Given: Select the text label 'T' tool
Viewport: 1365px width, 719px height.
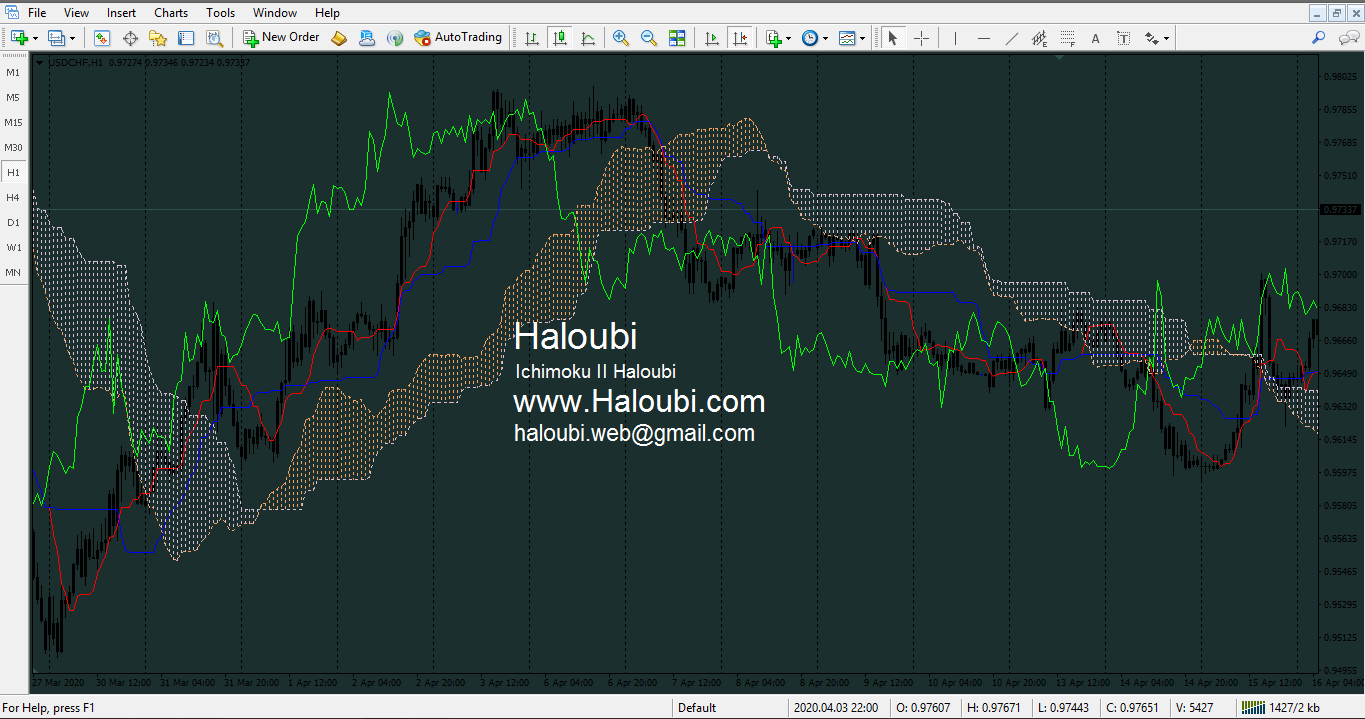Looking at the screenshot, I should (1124, 38).
